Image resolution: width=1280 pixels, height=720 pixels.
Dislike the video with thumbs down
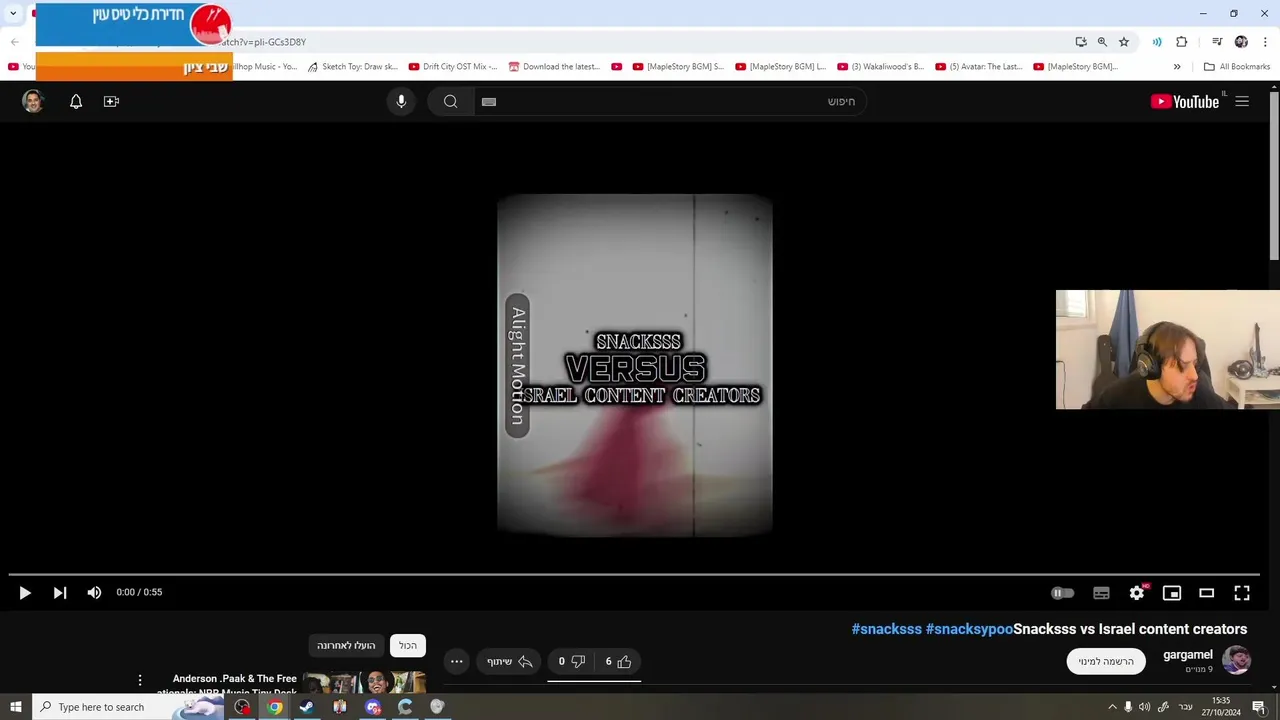[572, 661]
